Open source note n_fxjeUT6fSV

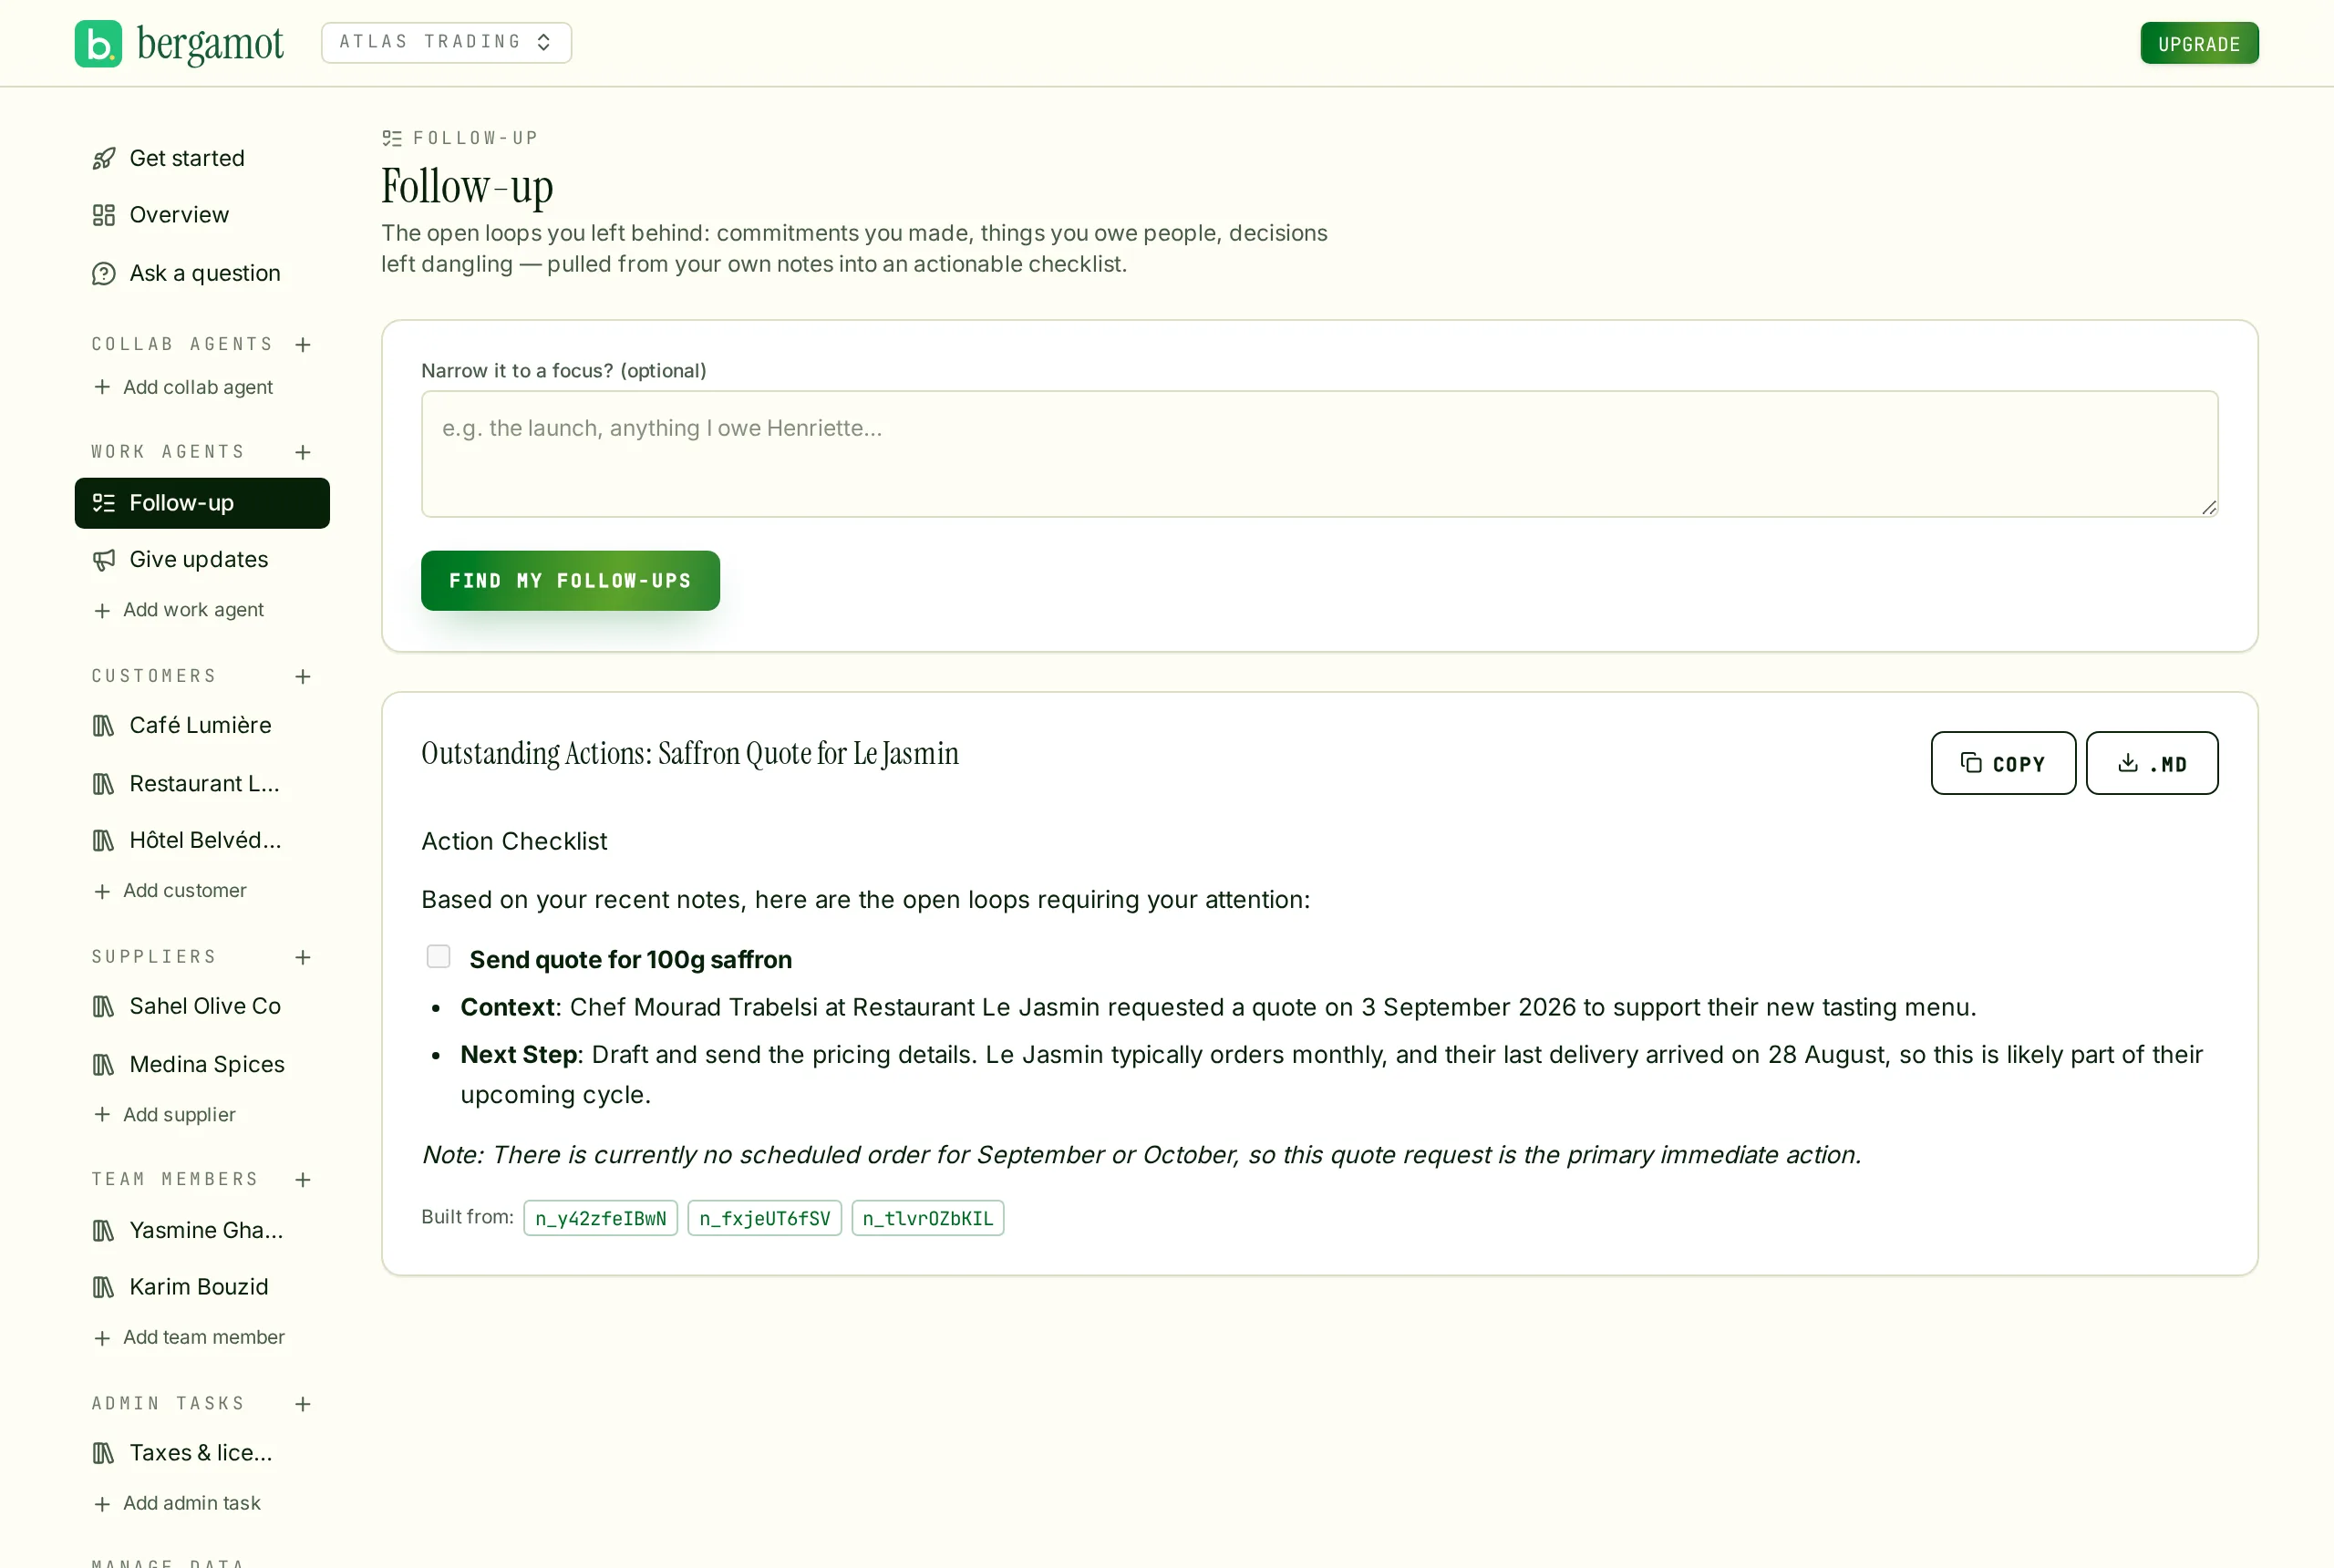click(765, 1218)
